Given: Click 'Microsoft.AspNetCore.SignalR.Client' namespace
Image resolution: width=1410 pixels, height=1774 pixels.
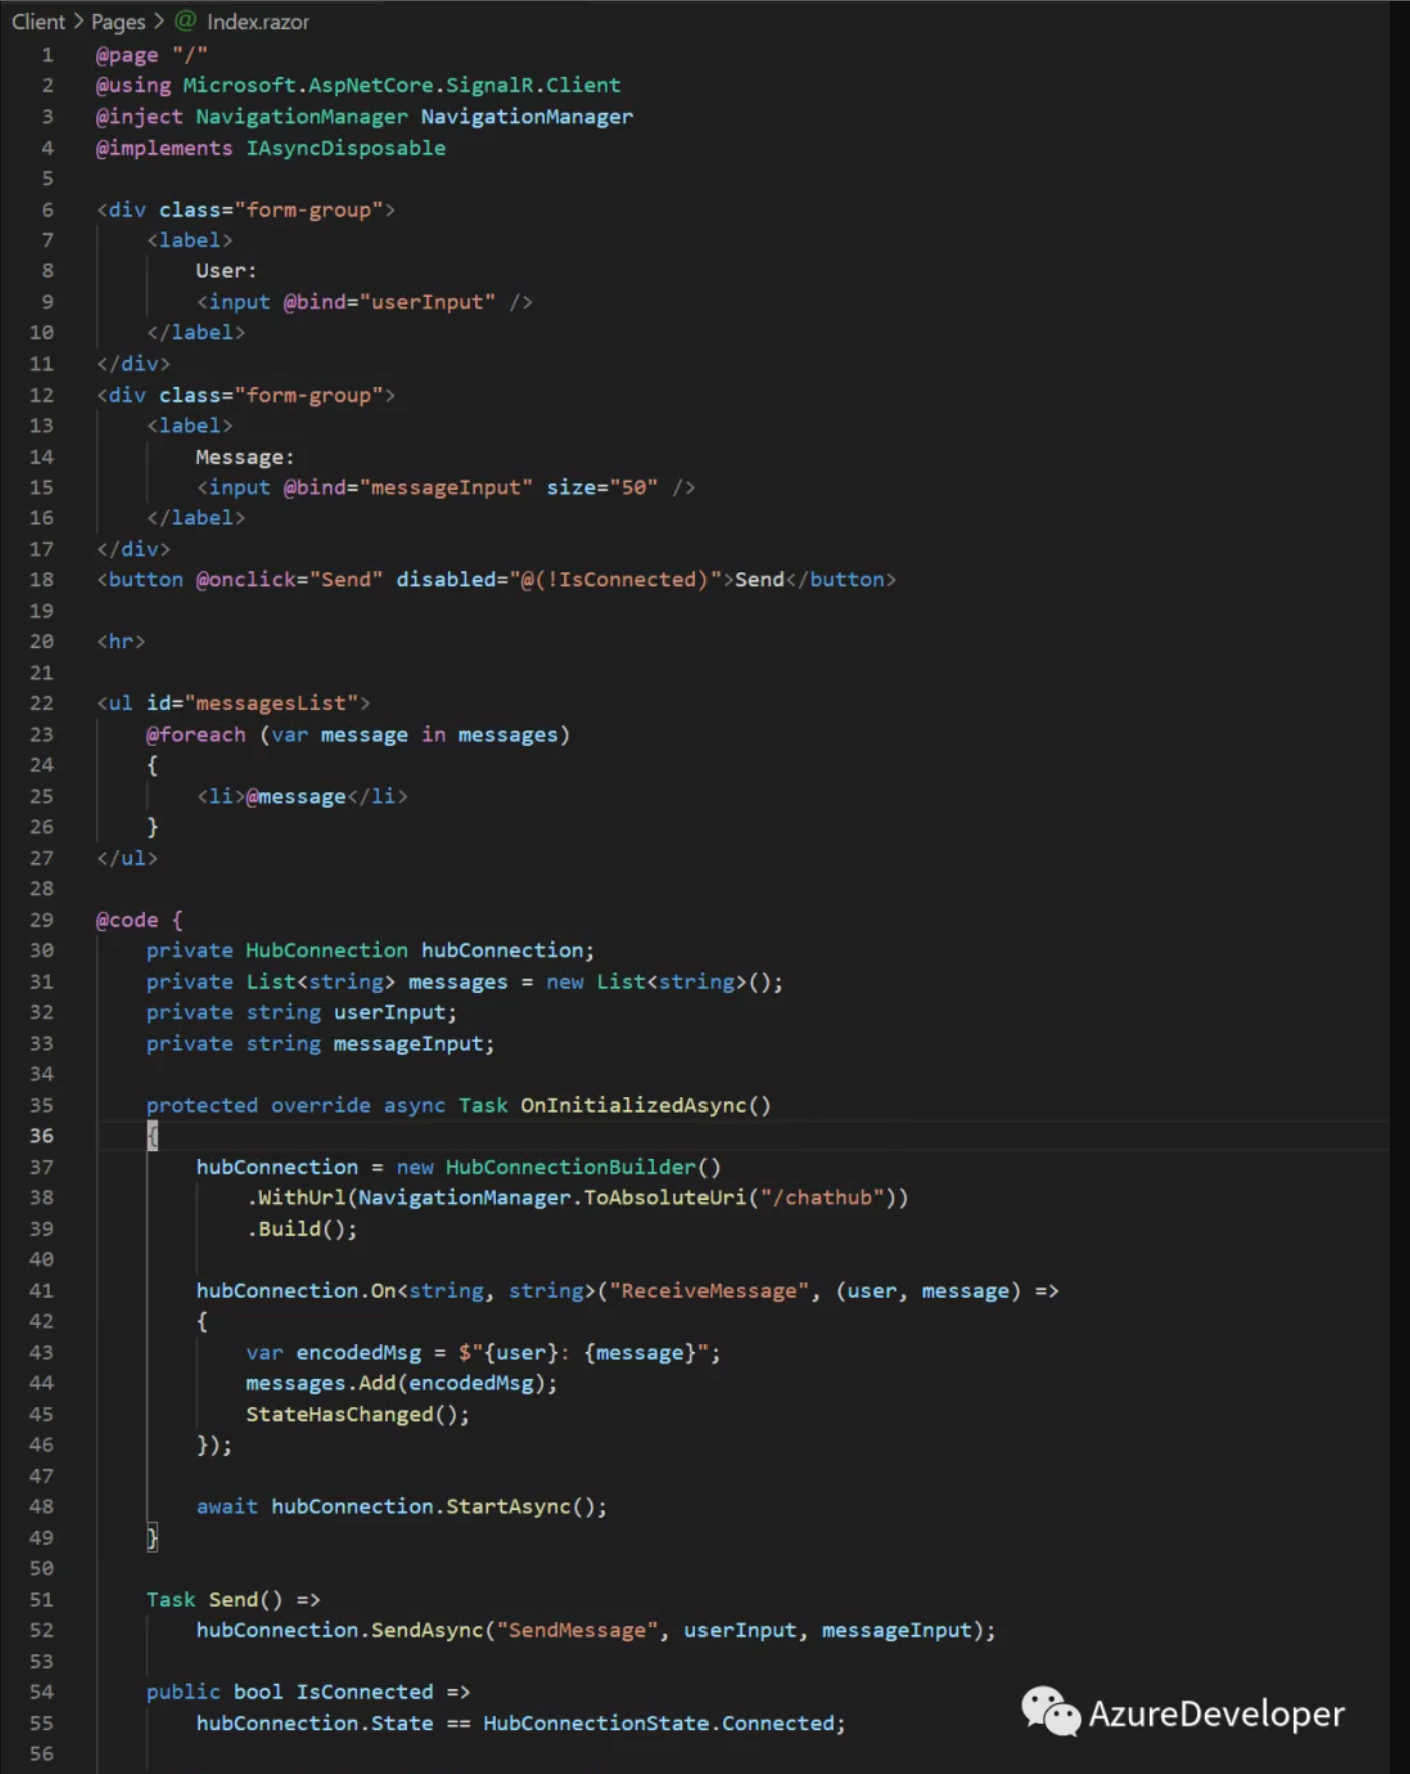Looking at the screenshot, I should (x=401, y=85).
